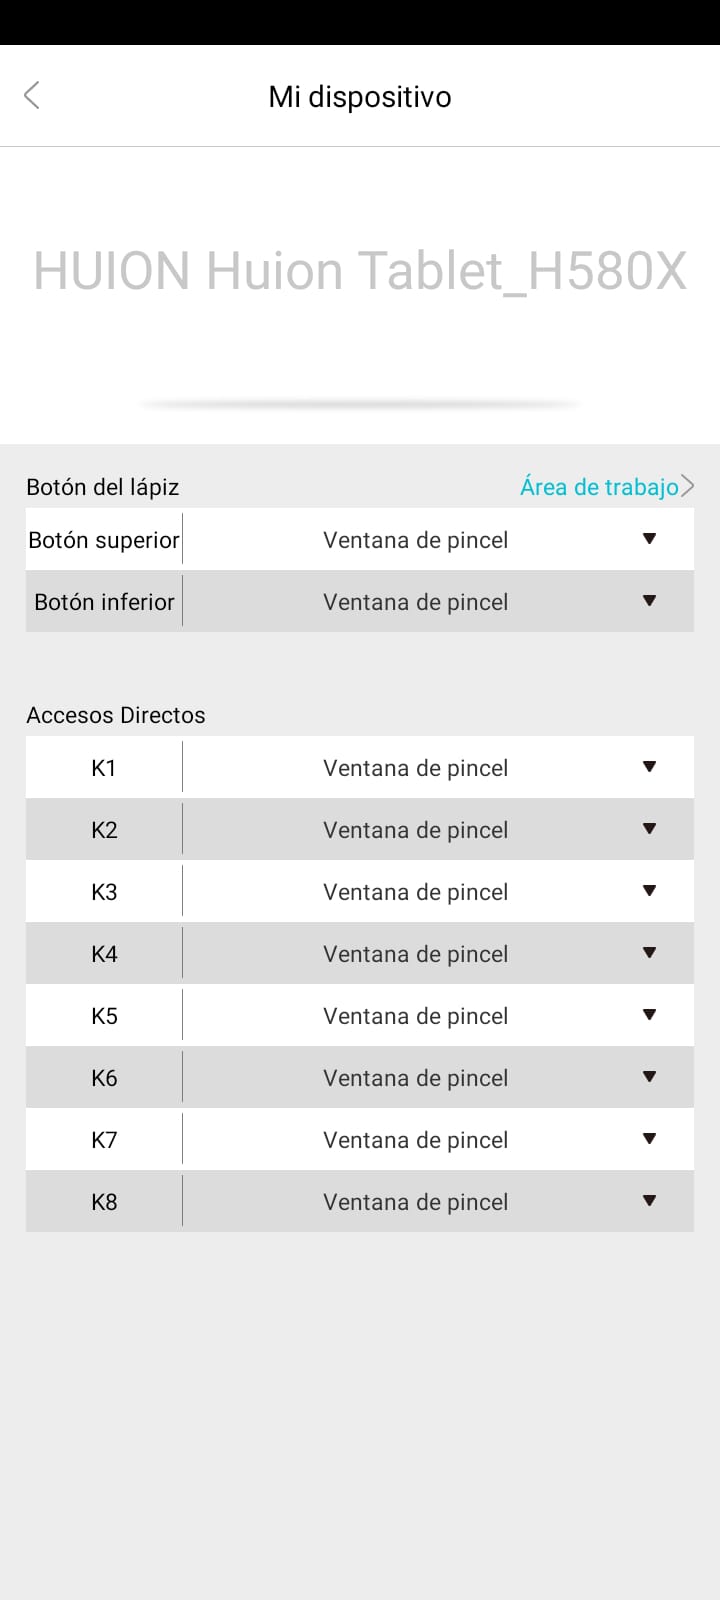
Task: Open the Área de trabajo link
Action: coord(599,487)
